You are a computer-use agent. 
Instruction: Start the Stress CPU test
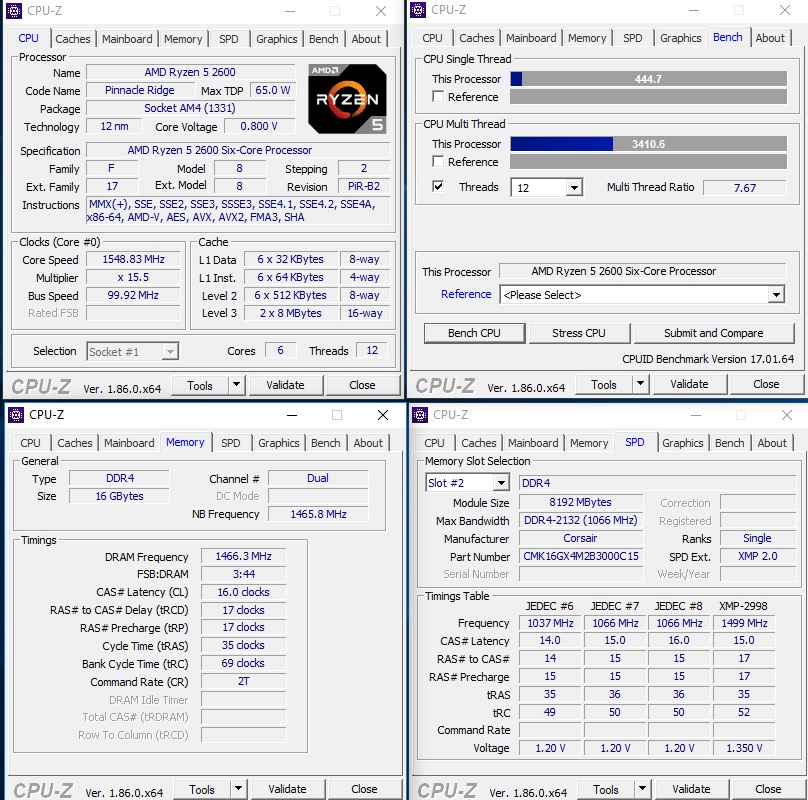point(579,333)
